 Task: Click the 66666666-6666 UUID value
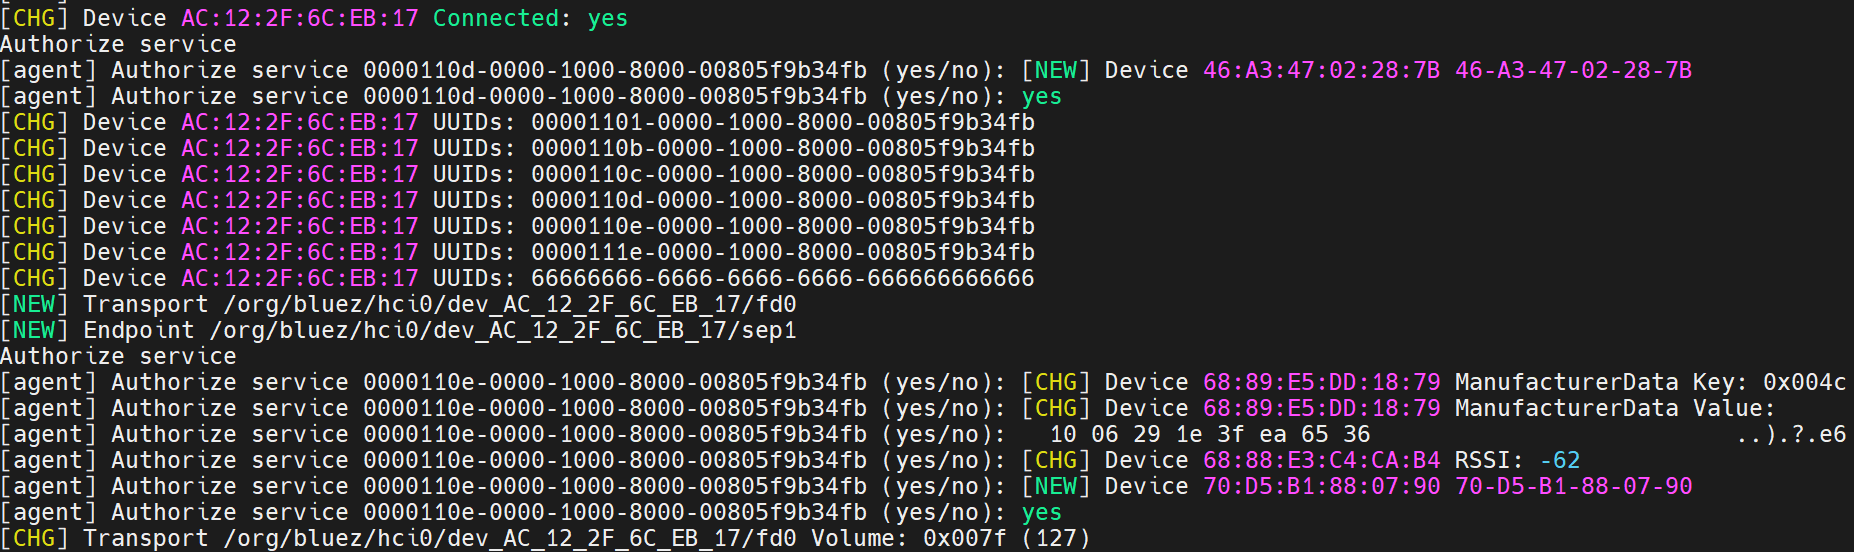coord(782,278)
